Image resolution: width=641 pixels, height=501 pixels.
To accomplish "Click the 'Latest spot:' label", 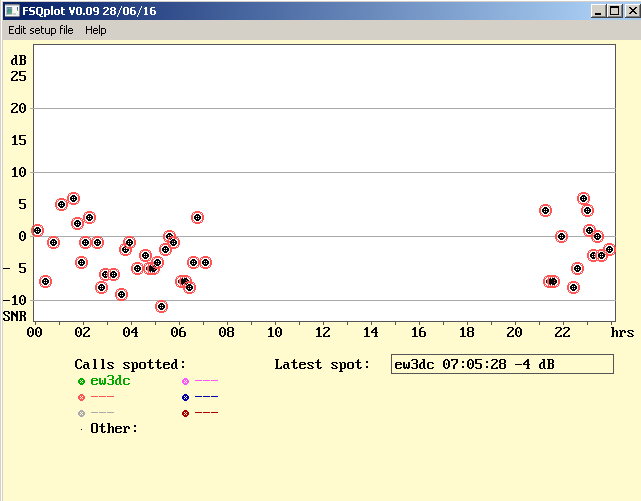I will [x=322, y=364].
